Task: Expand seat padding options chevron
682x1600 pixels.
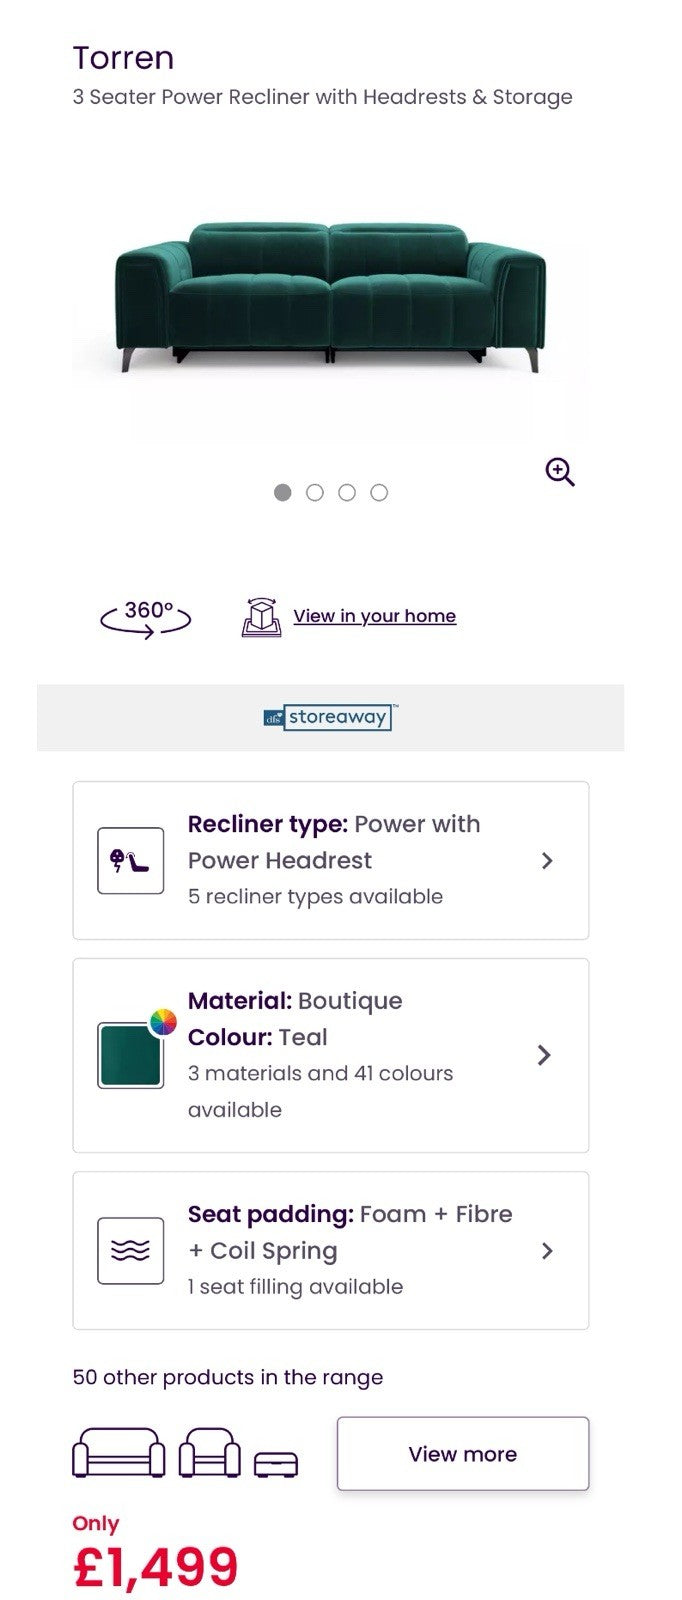Action: click(547, 1250)
